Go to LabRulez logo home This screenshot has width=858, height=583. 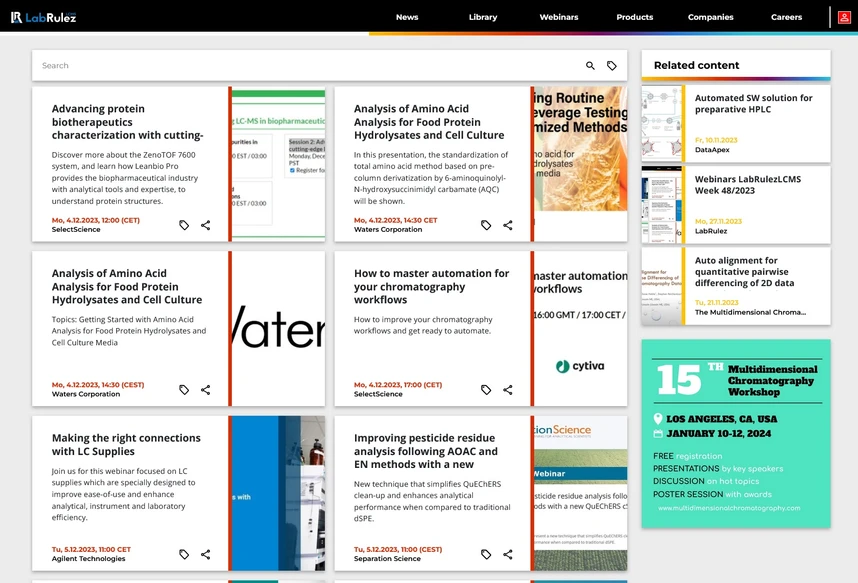(x=43, y=17)
